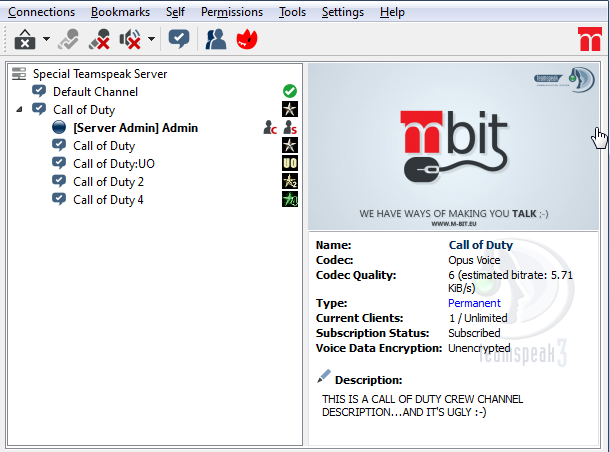This screenshot has width=610, height=452.
Task: Click the Opus Voice codec value
Action: 474,260
